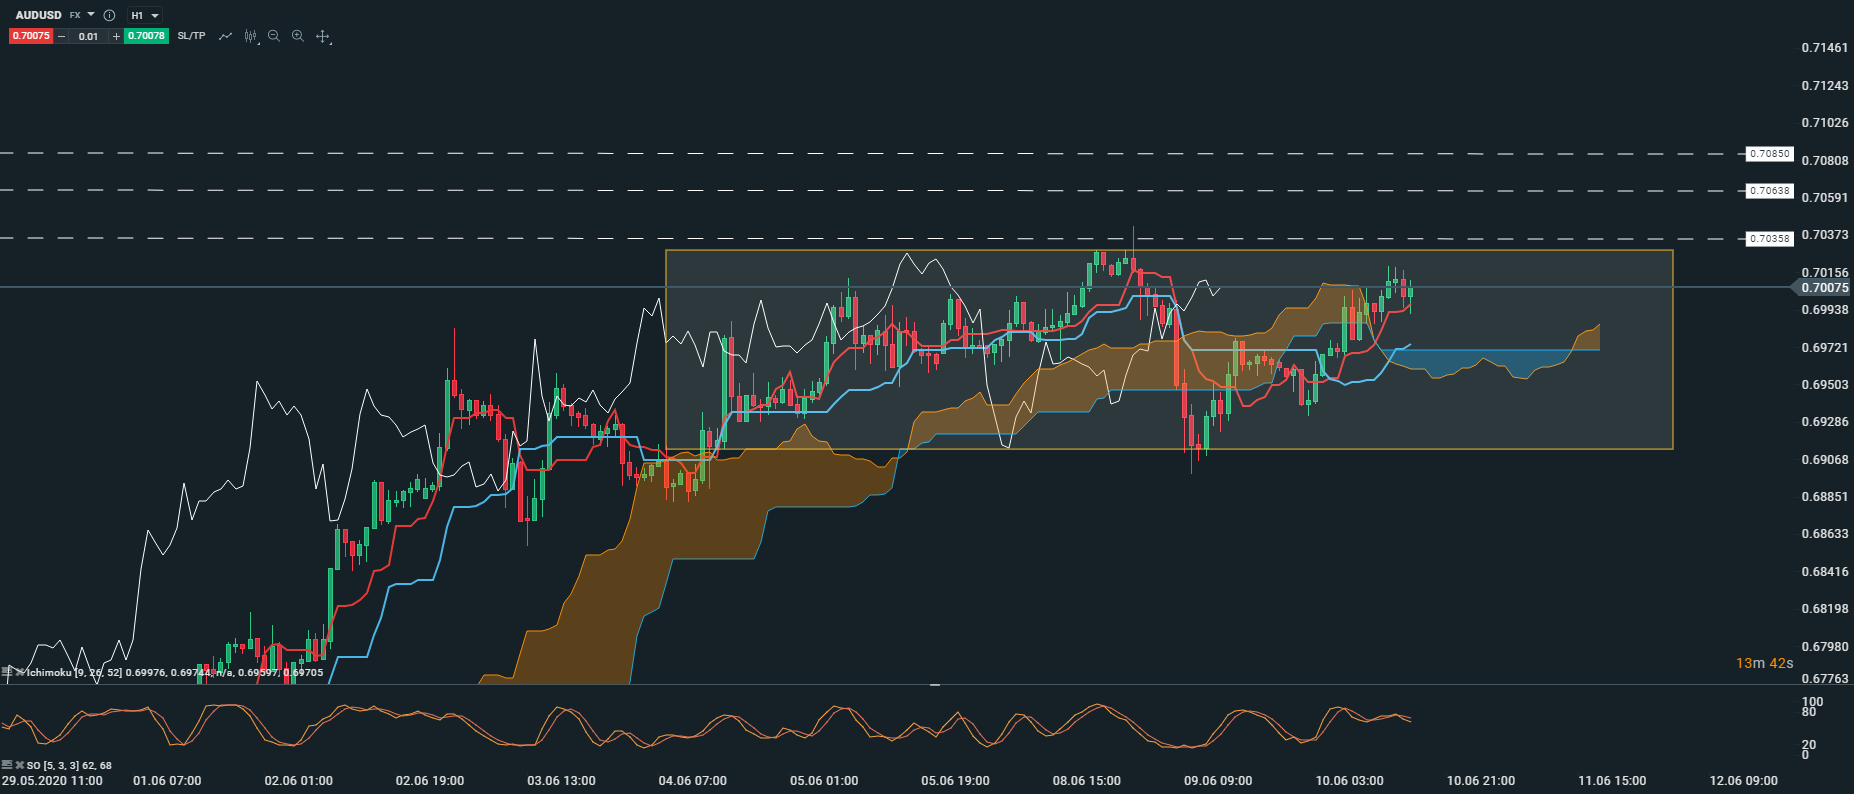
Task: Zoom out the chart
Action: (x=274, y=36)
